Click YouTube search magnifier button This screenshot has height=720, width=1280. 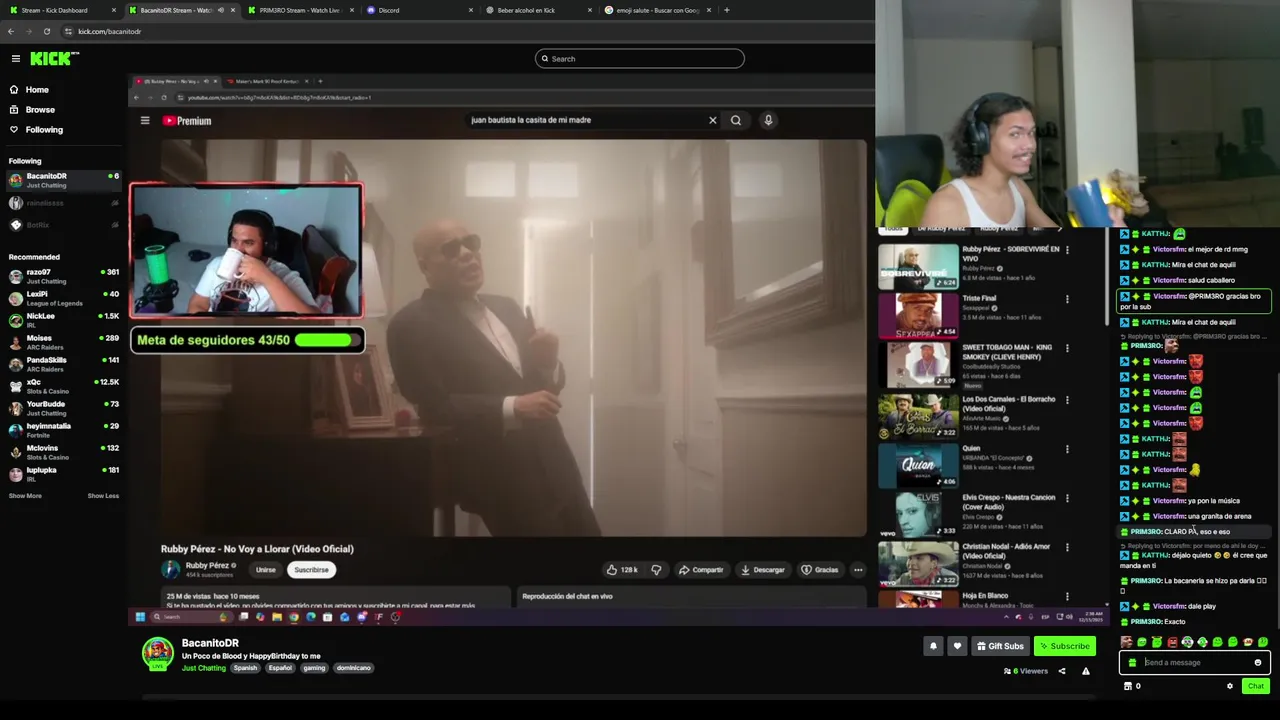[x=736, y=120]
